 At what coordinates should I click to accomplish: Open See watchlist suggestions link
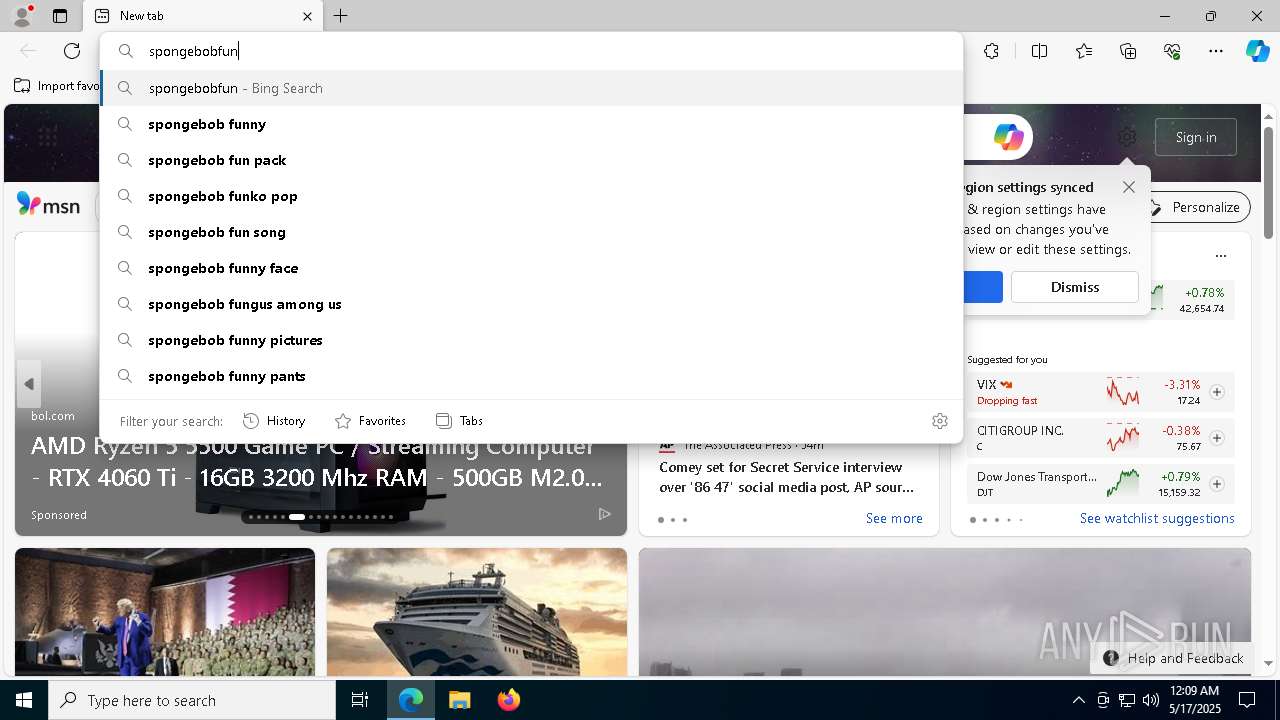coord(1157,518)
